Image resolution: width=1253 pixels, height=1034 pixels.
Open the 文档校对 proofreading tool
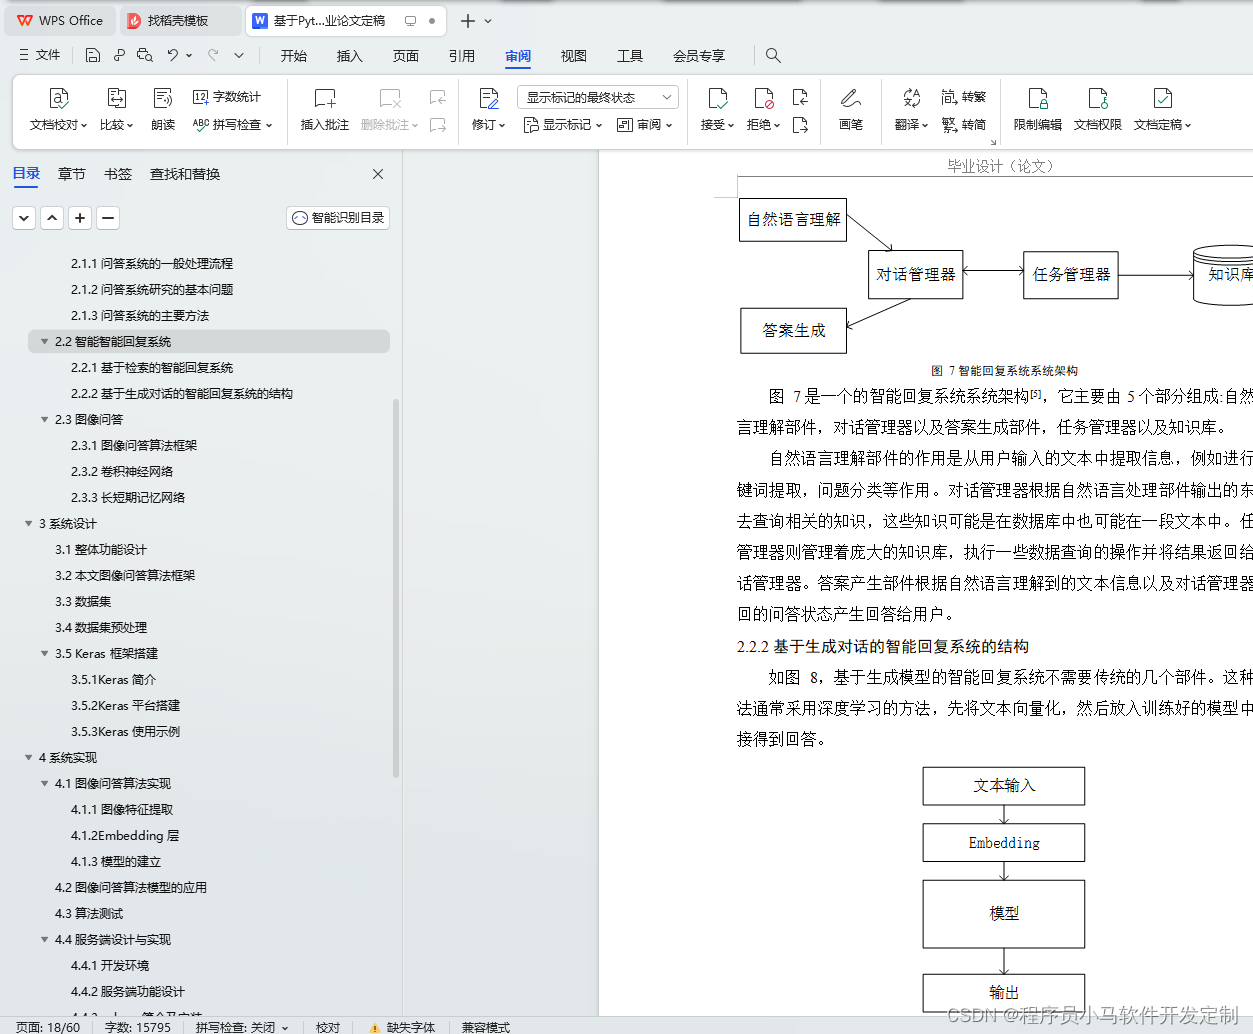[x=58, y=110]
